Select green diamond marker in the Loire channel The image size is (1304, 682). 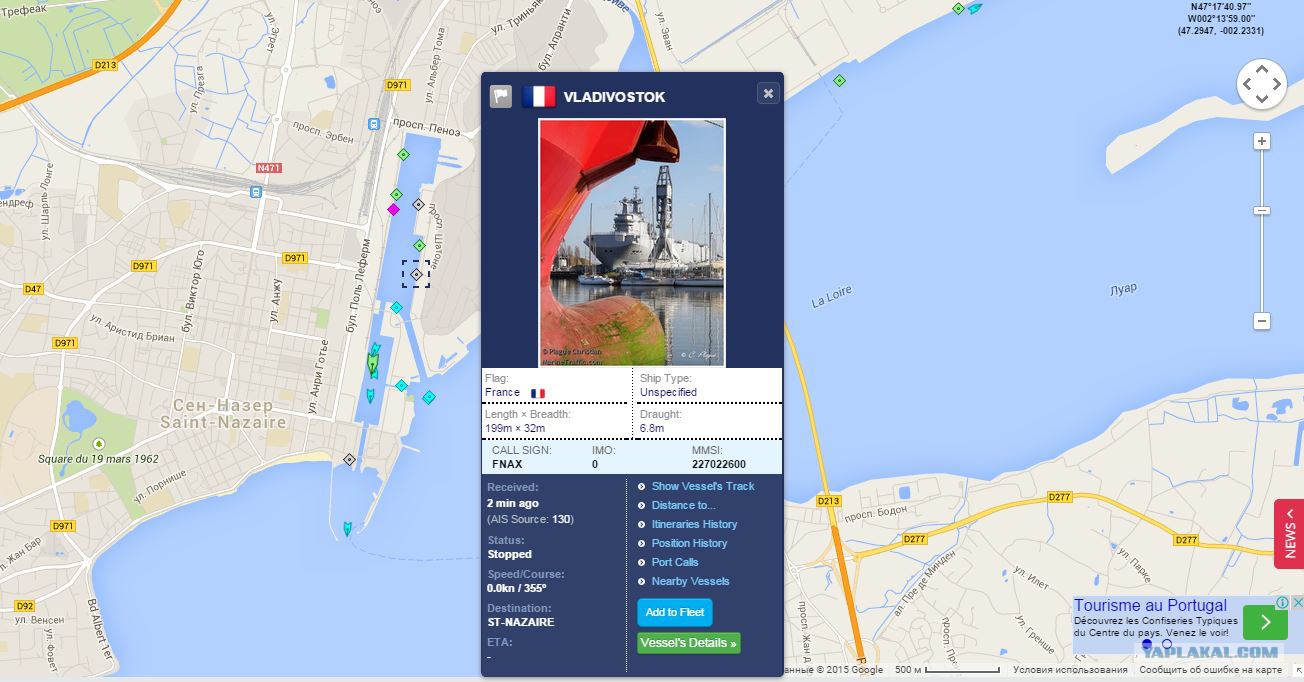(x=839, y=80)
